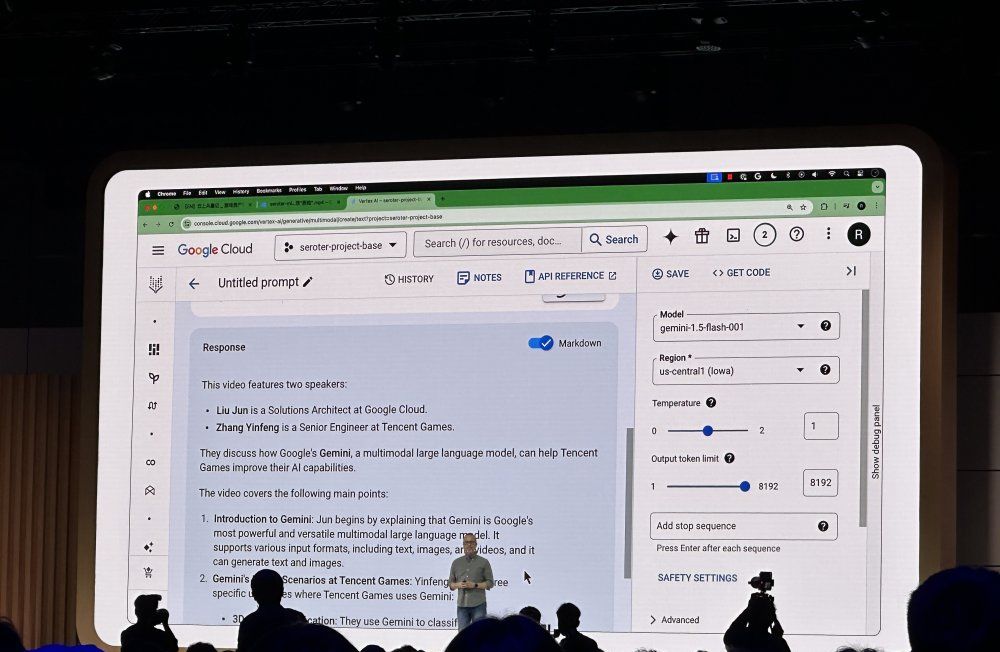This screenshot has height=652, width=1000.
Task: Click GET CODE button
Action: pyautogui.click(x=741, y=272)
